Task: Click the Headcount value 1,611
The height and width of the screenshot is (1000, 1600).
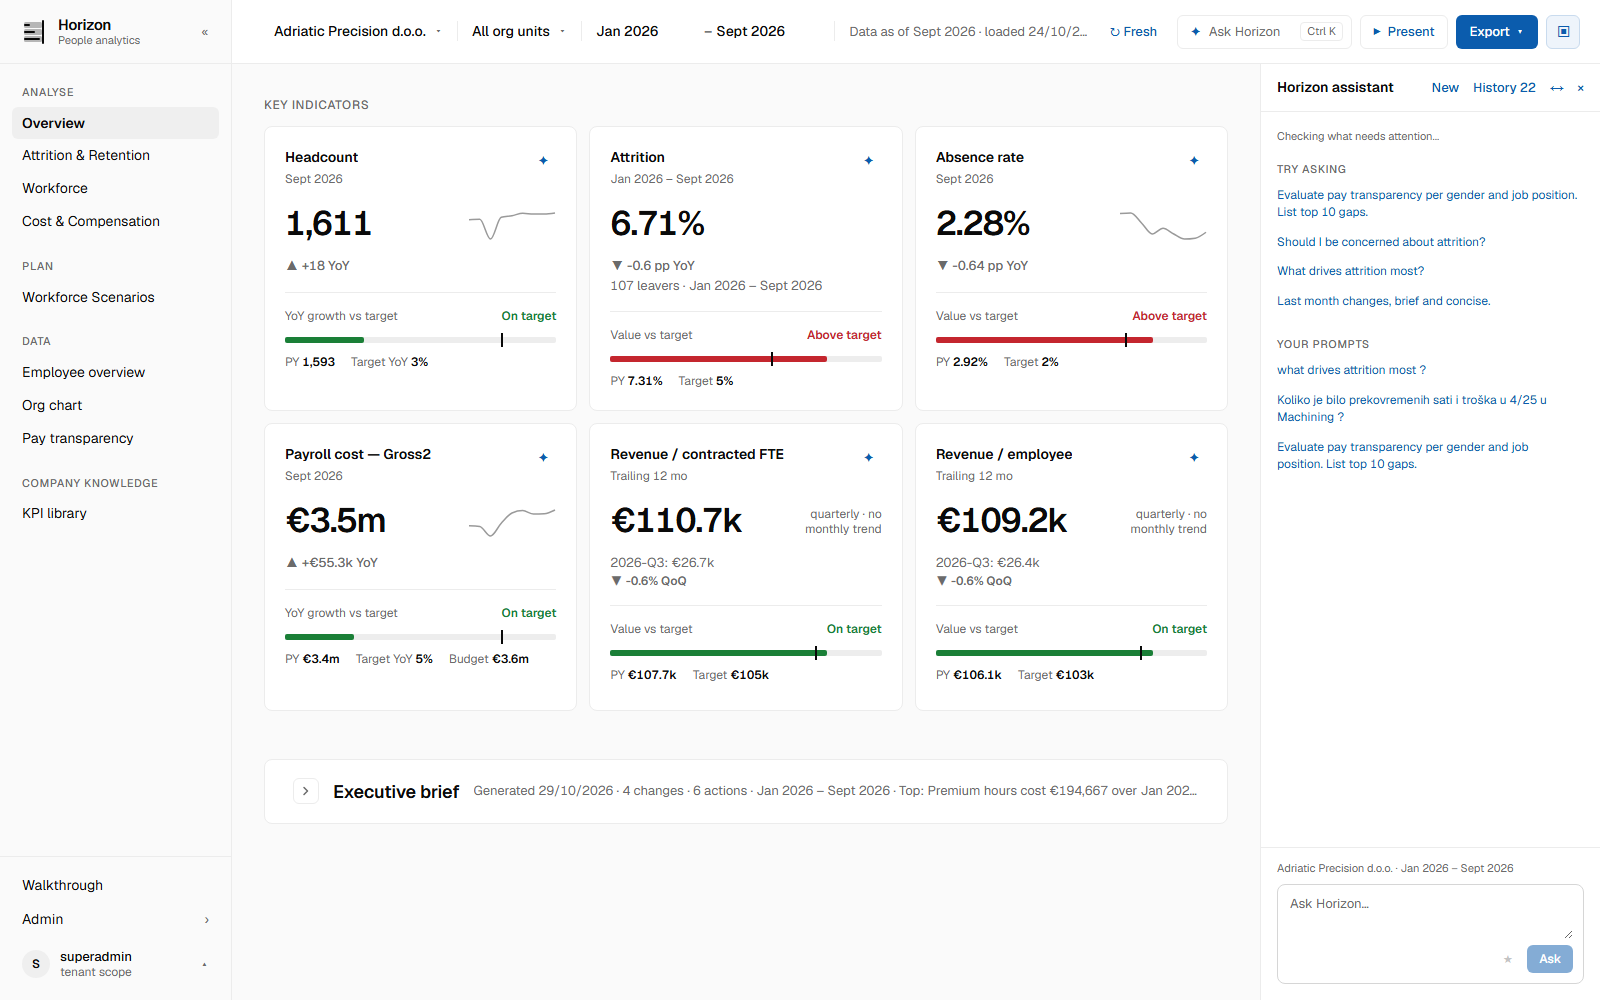Action: 328,224
